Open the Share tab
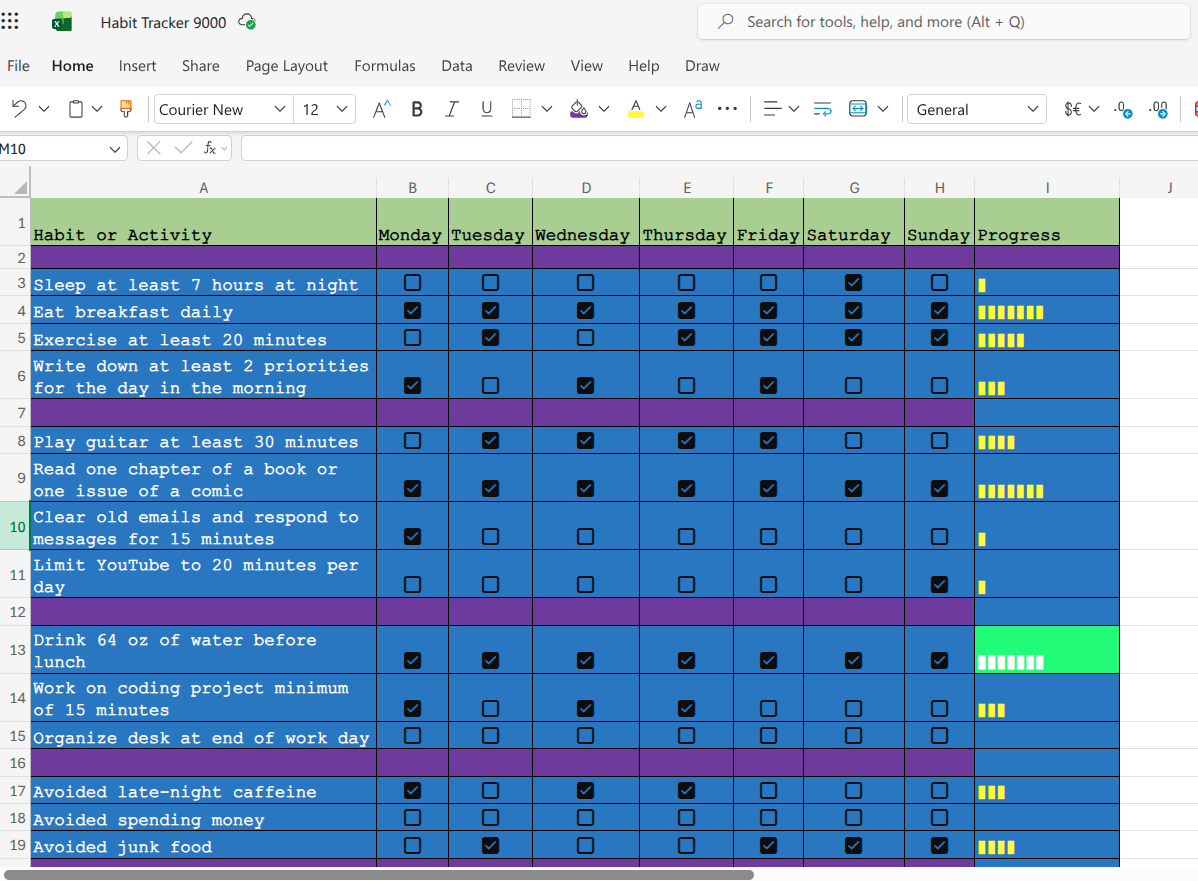This screenshot has width=1198, height=881. click(x=200, y=66)
